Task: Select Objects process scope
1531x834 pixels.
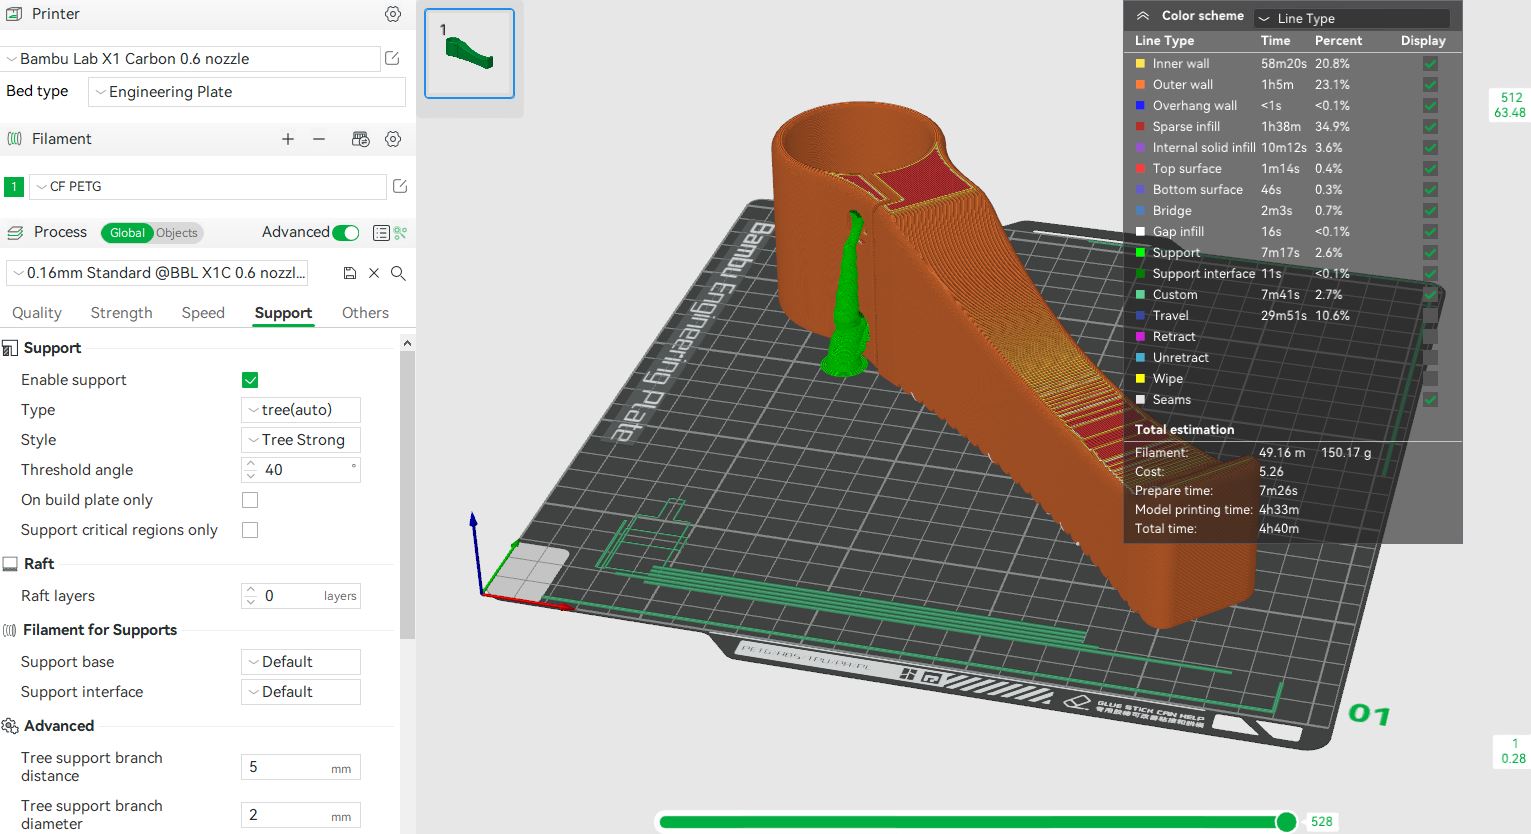Action: 177,233
